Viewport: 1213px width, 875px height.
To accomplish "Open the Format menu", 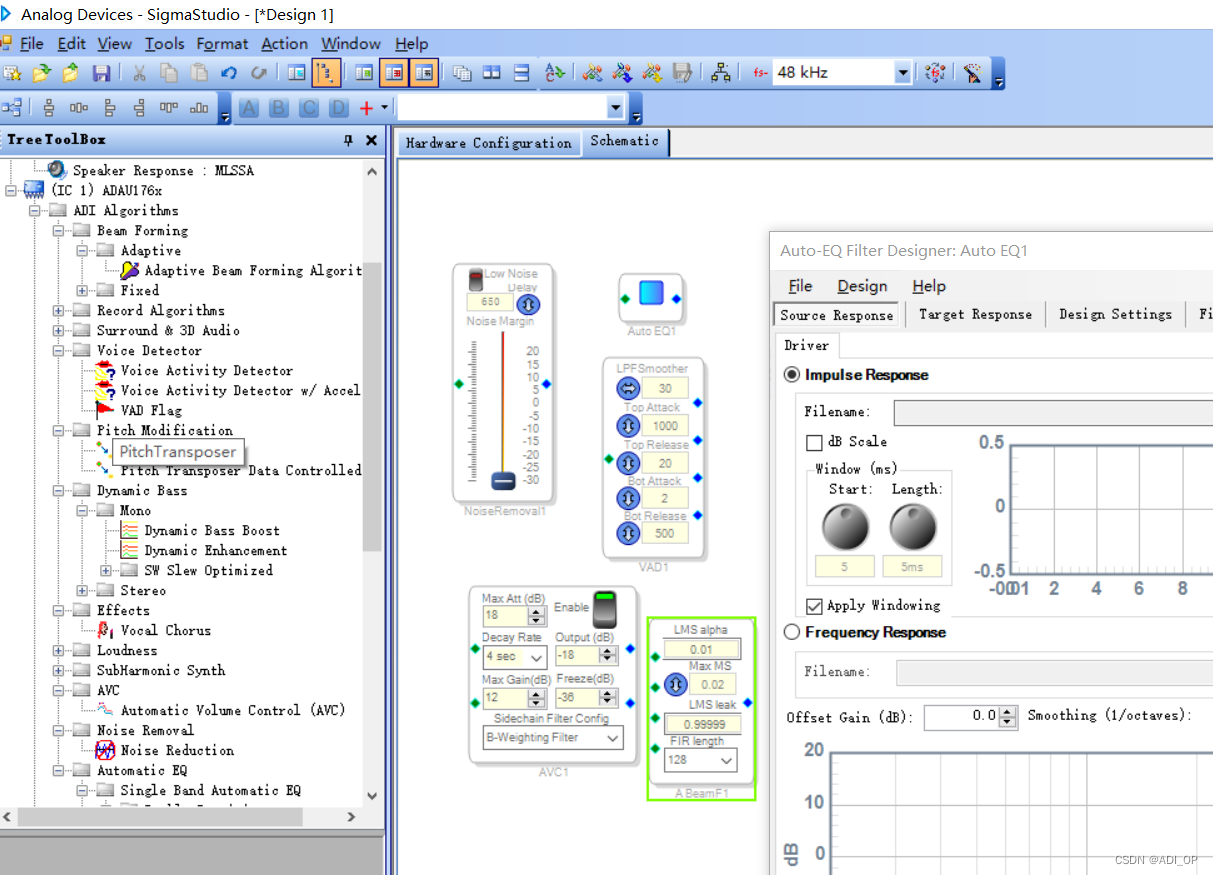I will 222,44.
